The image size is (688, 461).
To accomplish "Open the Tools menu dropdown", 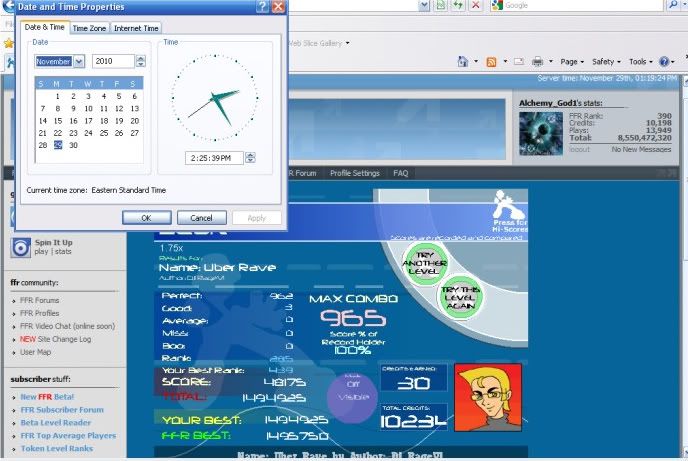I will click(642, 62).
